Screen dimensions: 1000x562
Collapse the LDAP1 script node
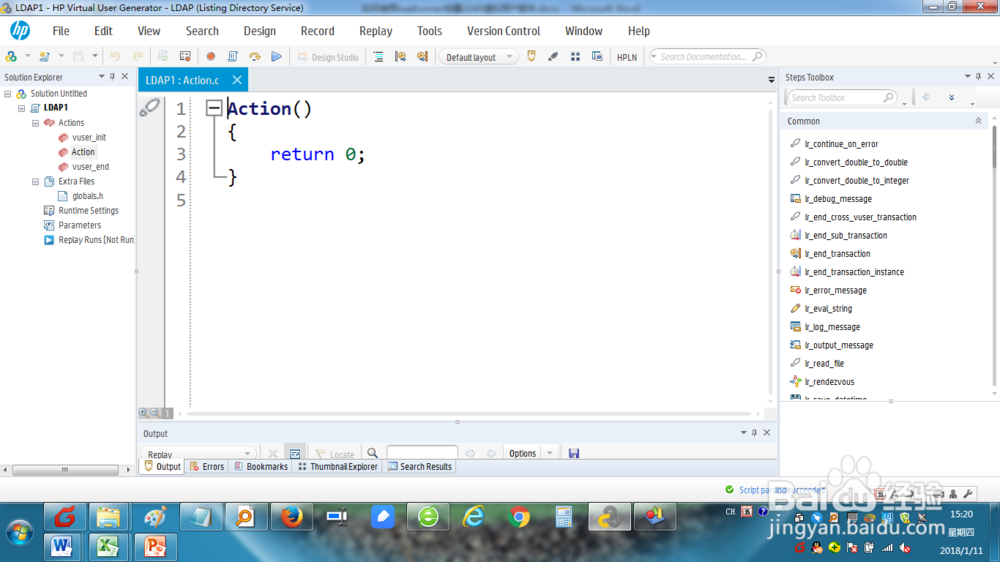coord(22,108)
